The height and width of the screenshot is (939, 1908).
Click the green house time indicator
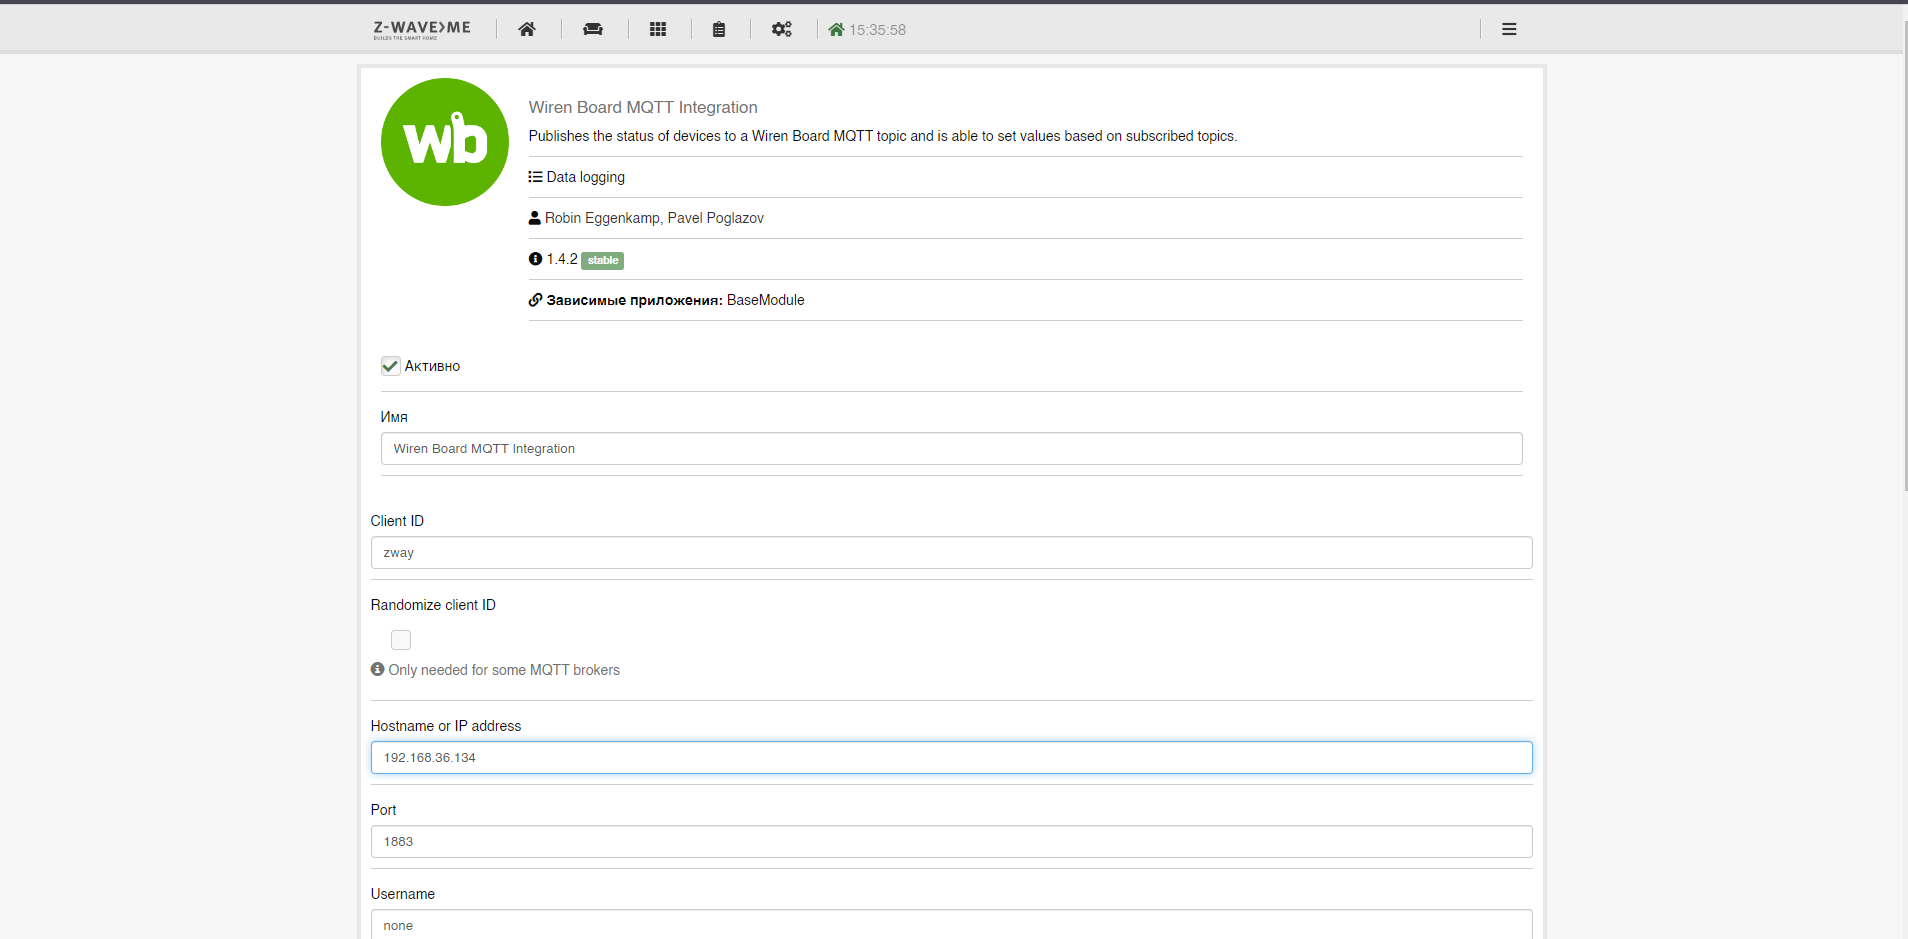836,29
